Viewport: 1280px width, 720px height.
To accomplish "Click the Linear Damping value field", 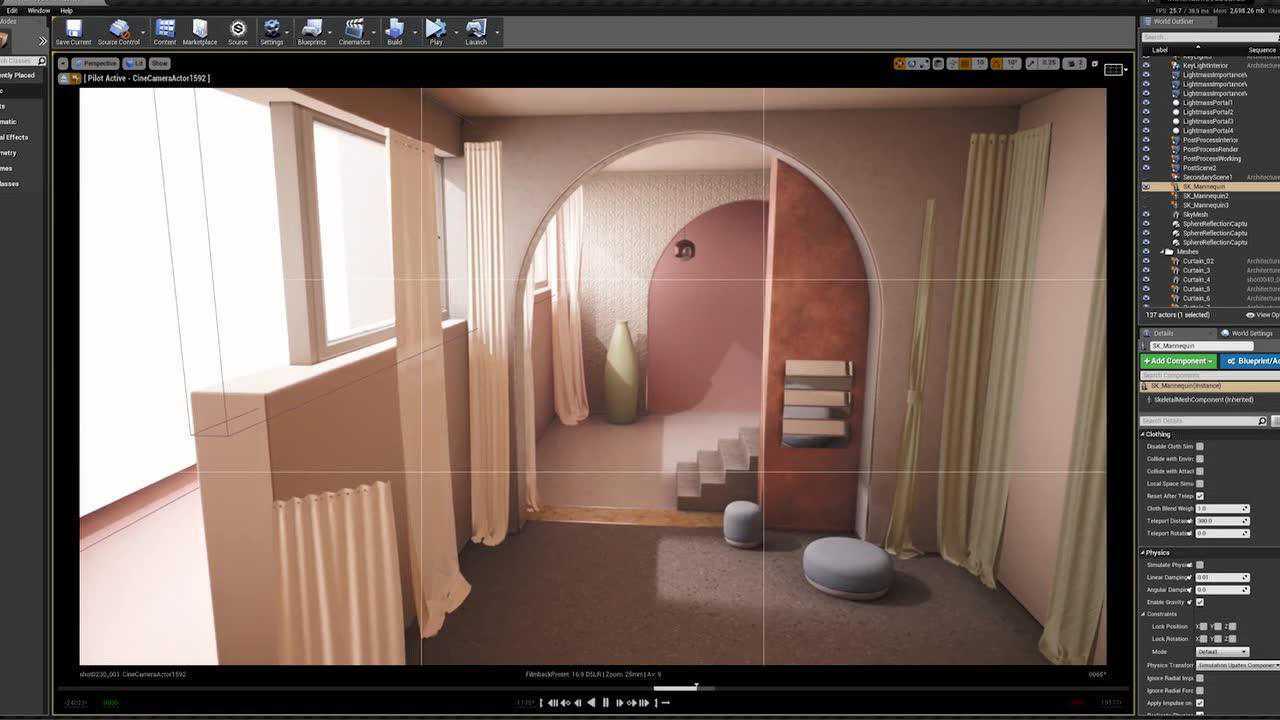I will pyautogui.click(x=1222, y=577).
